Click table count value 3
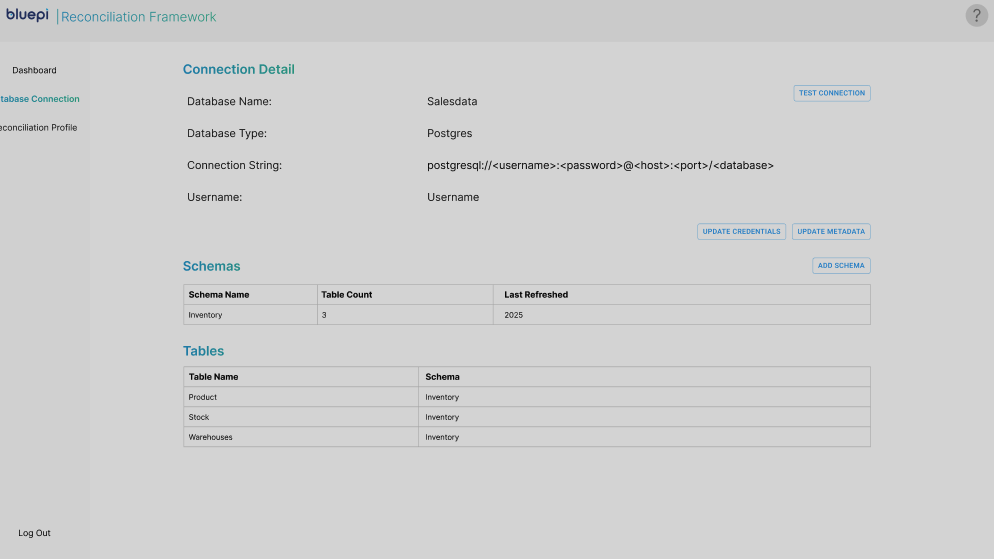This screenshot has width=994, height=559. click(324, 315)
